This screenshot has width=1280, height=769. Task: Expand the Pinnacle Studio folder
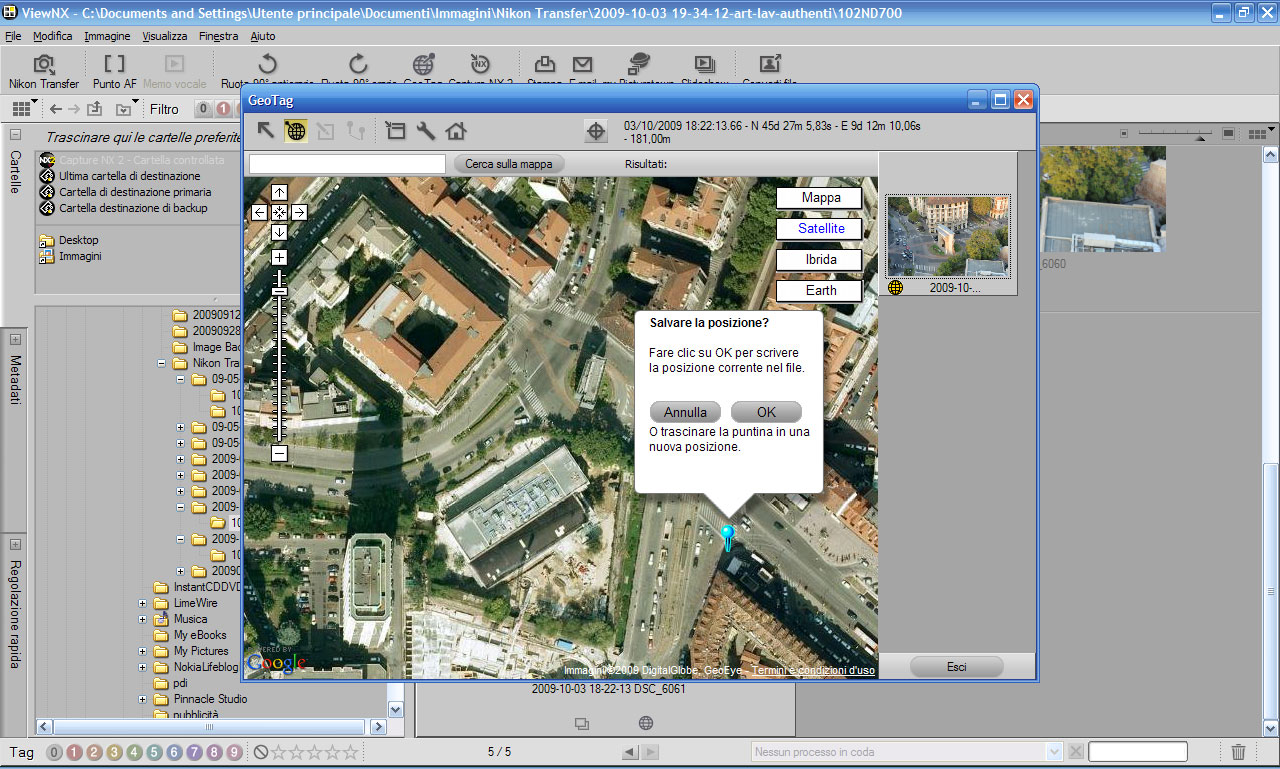click(x=143, y=700)
